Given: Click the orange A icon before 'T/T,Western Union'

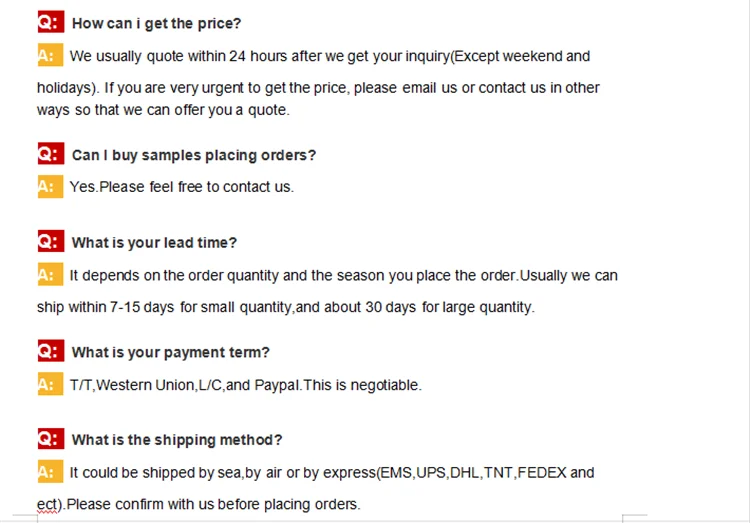Looking at the screenshot, I should [x=49, y=384].
